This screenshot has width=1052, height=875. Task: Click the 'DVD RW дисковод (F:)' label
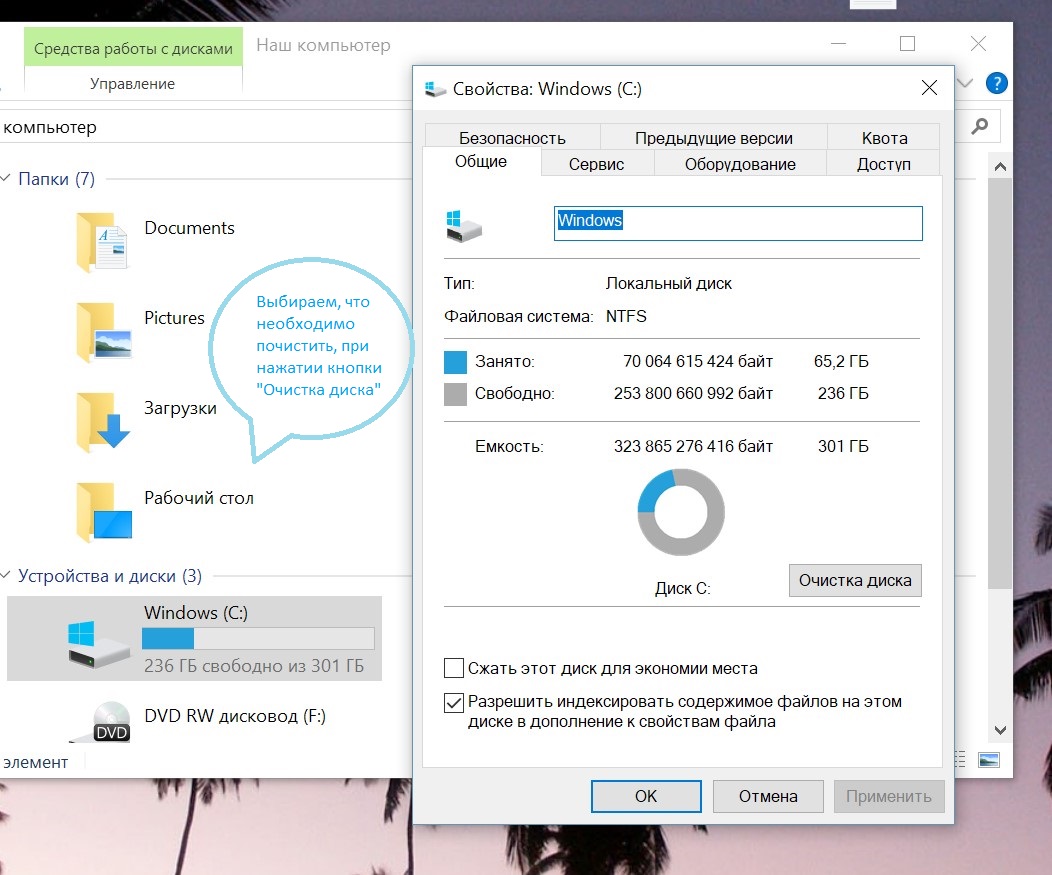tap(235, 715)
